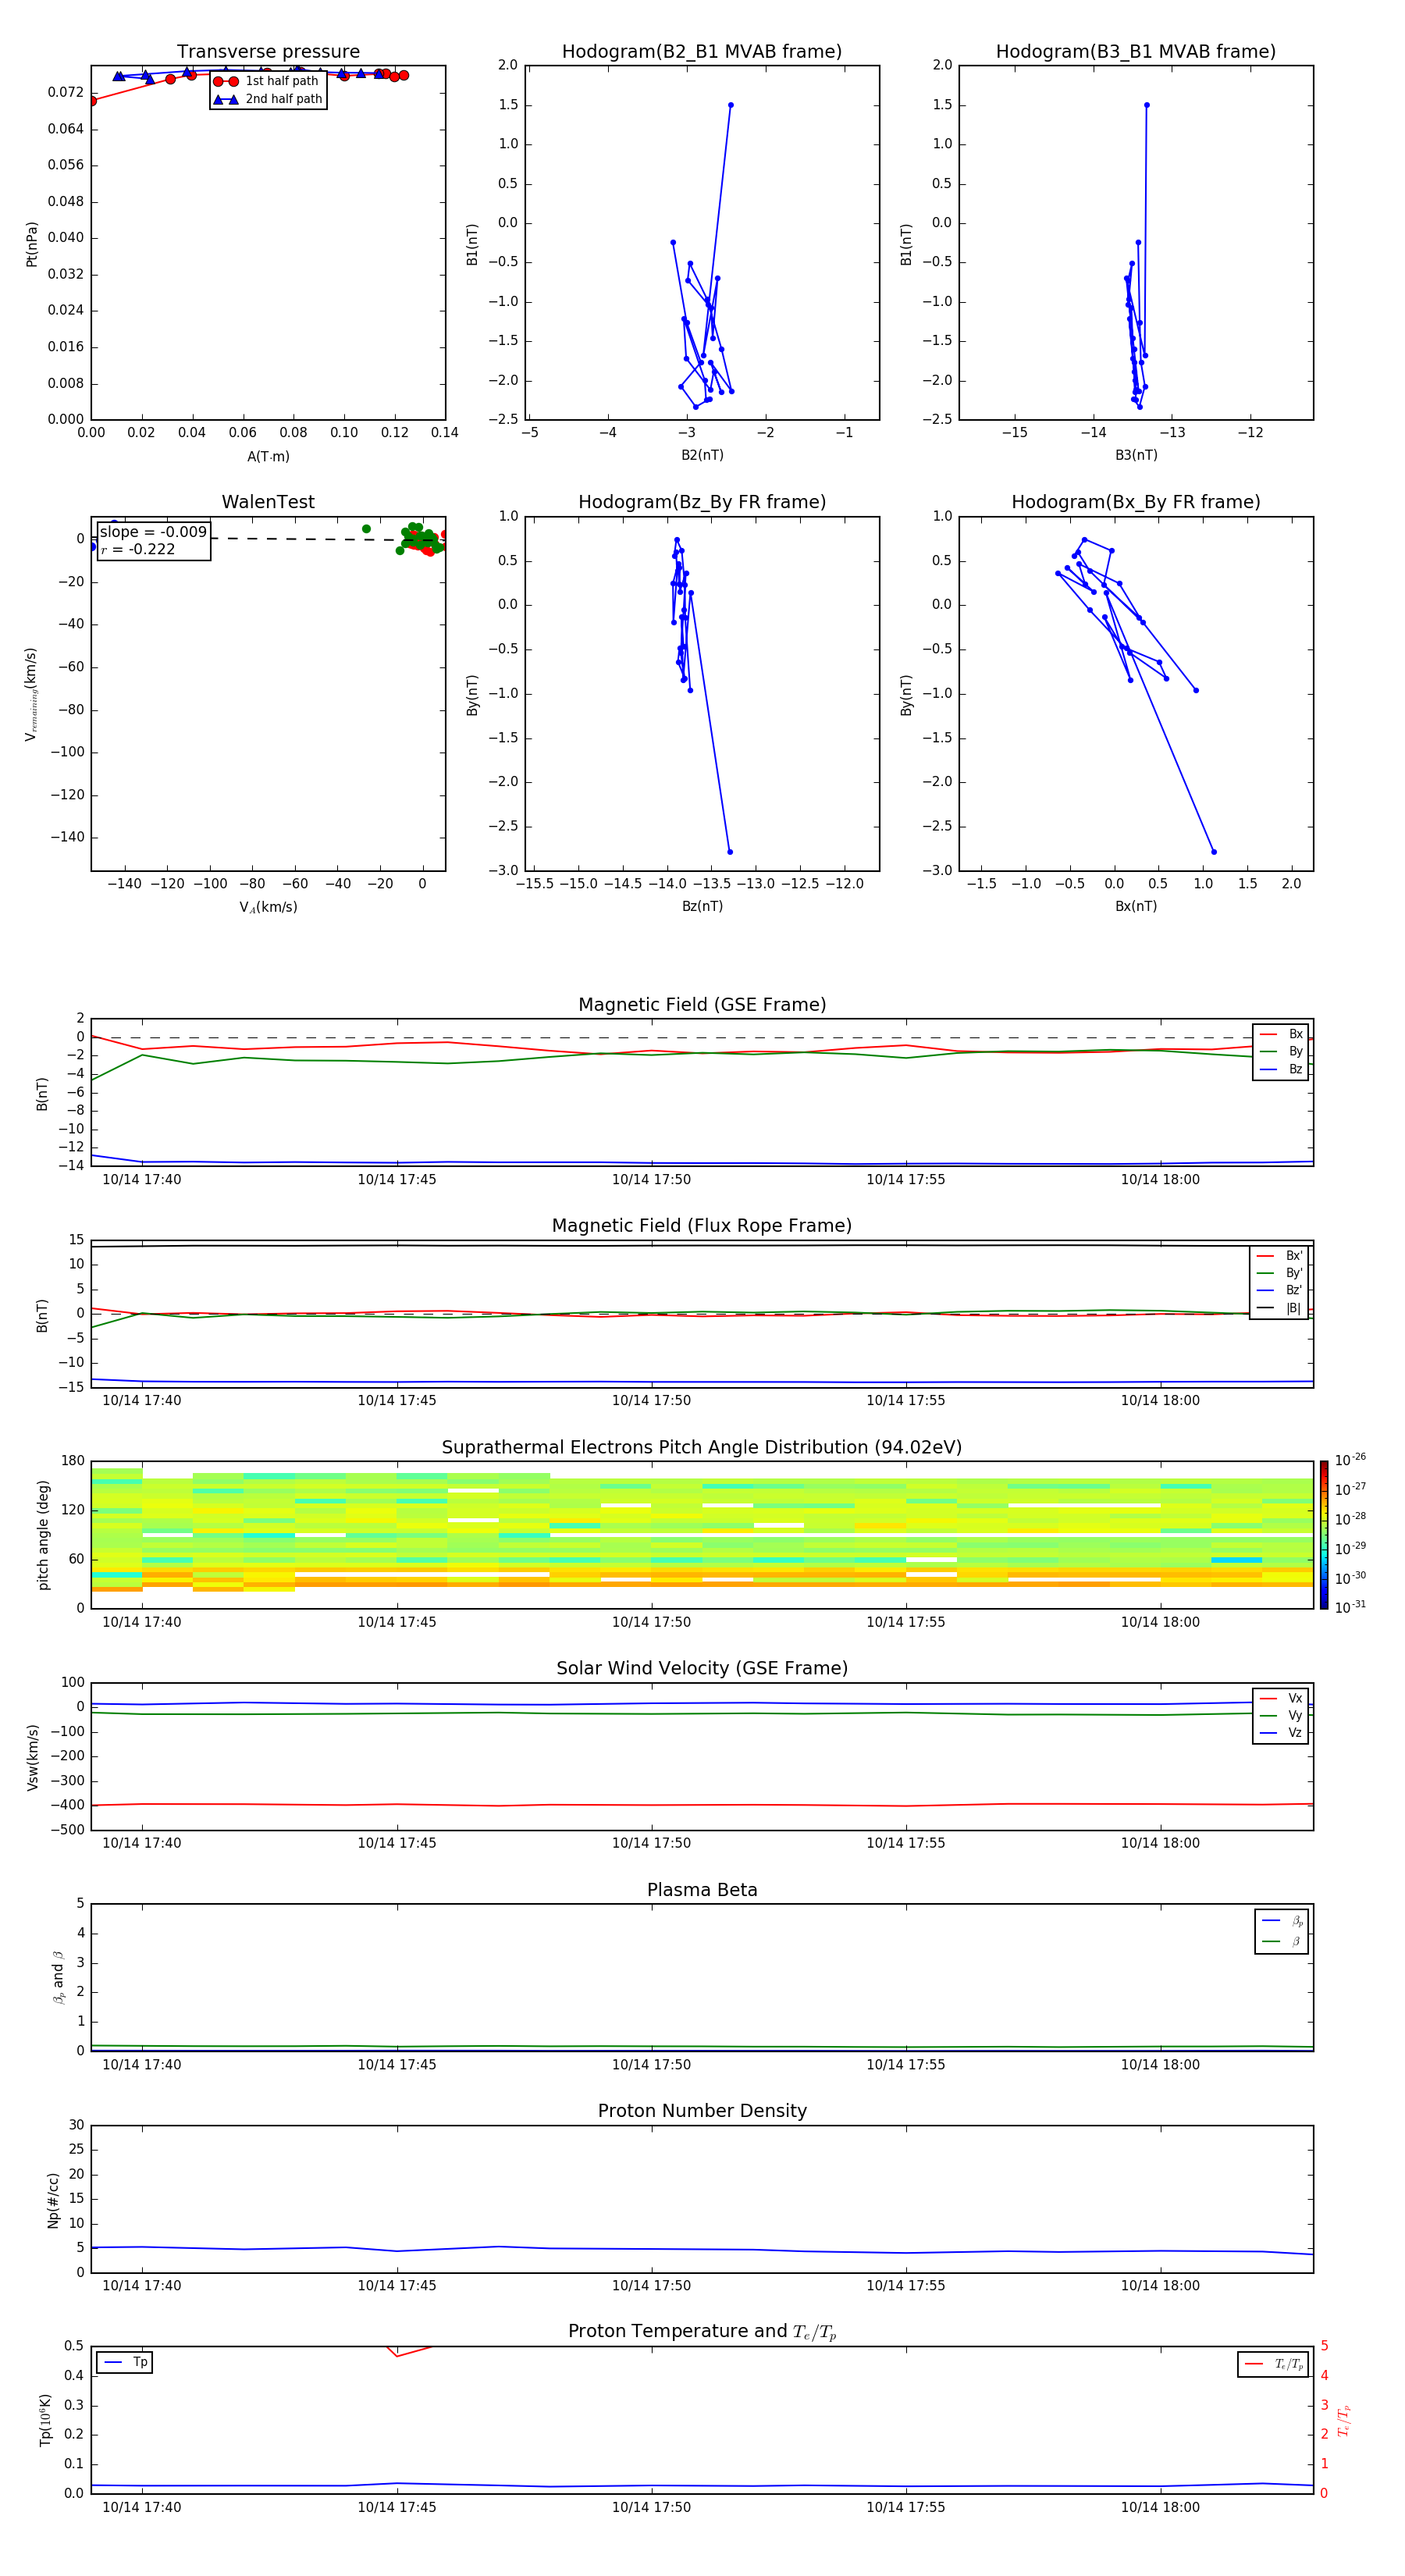Viewport: 1405px width, 2576px height.
Task: Select the Bz' legend entry in Flux Rope plot
Action: coord(1279,1290)
